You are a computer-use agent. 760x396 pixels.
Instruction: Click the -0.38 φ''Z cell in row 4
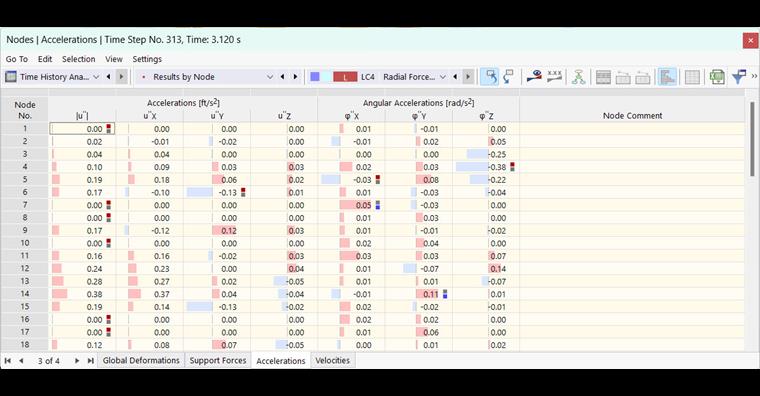pyautogui.click(x=486, y=167)
